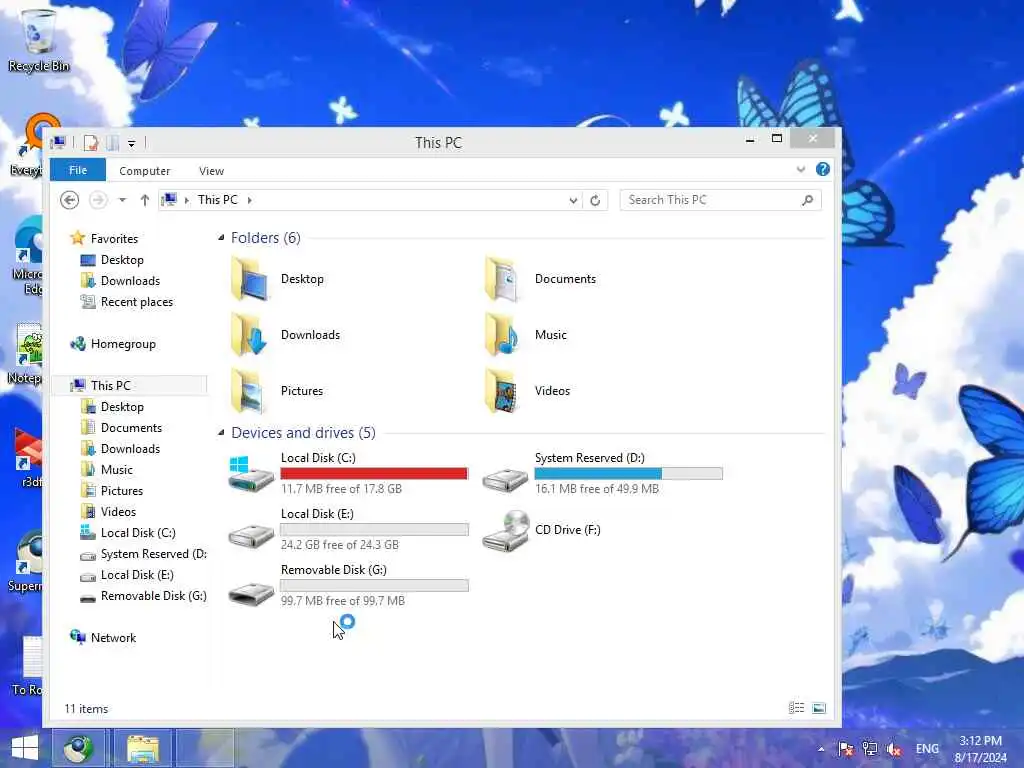Click the Local Disk (E:) capacity bar
The width and height of the screenshot is (1024, 768).
pos(374,530)
